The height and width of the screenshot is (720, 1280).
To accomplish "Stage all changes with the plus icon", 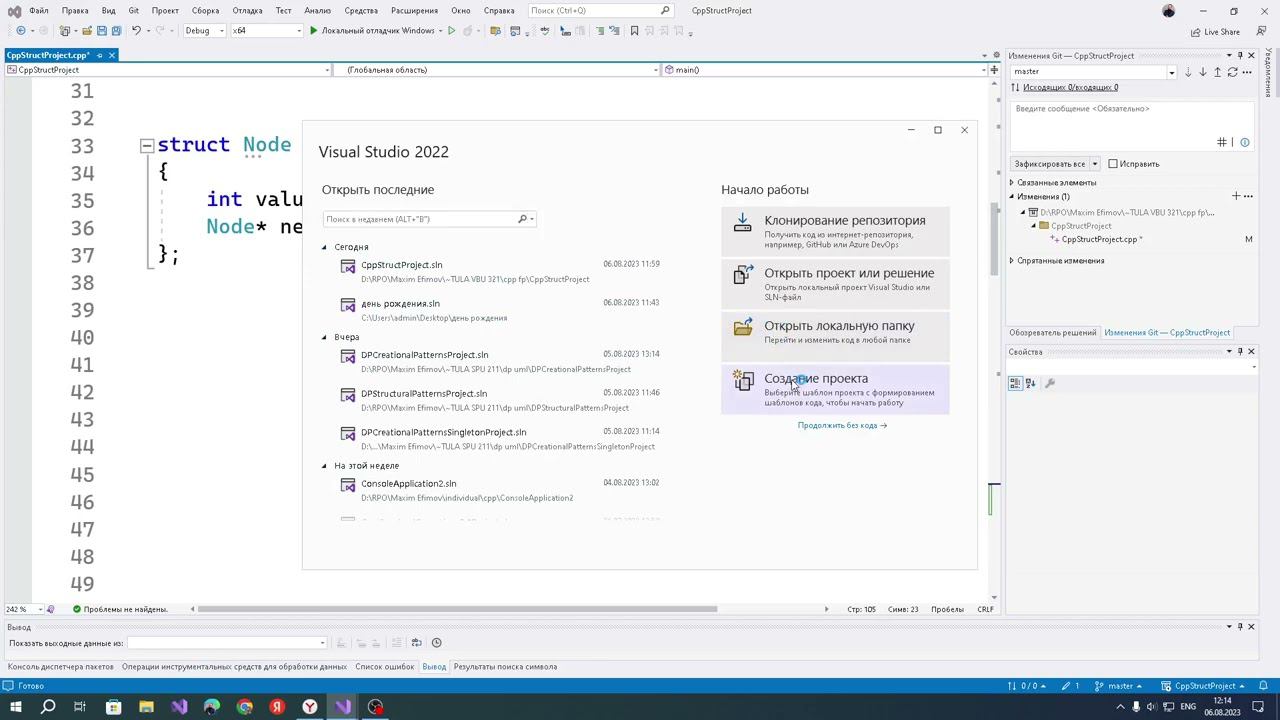I will (1236, 196).
